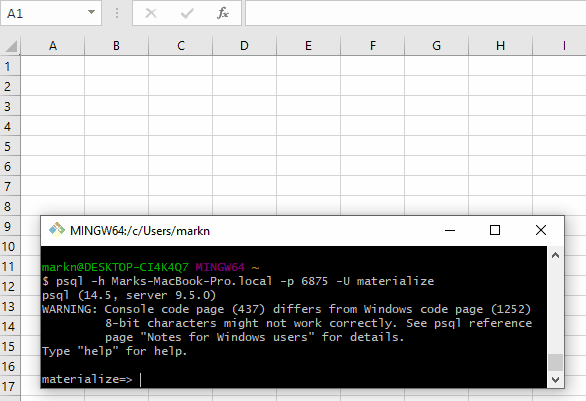Click the terminal scrollbar down arrow
Image resolution: width=586 pixels, height=401 pixels.
pos(555,380)
